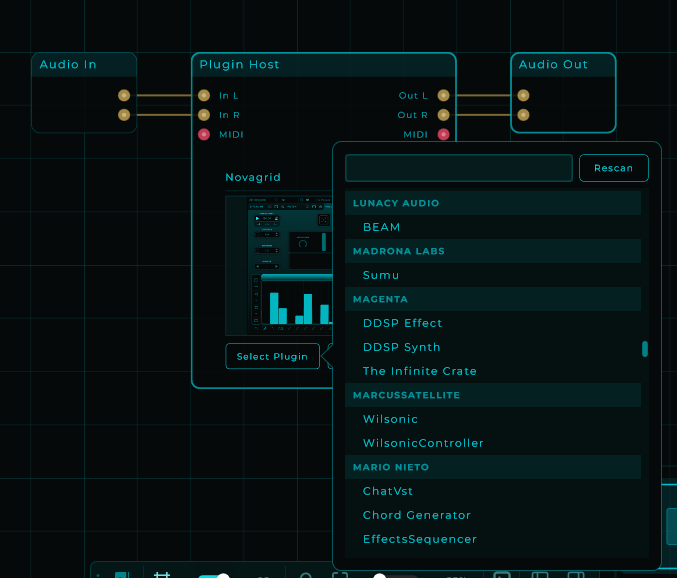Choose BEAM from the plugin list
The width and height of the screenshot is (677, 578).
(493, 227)
